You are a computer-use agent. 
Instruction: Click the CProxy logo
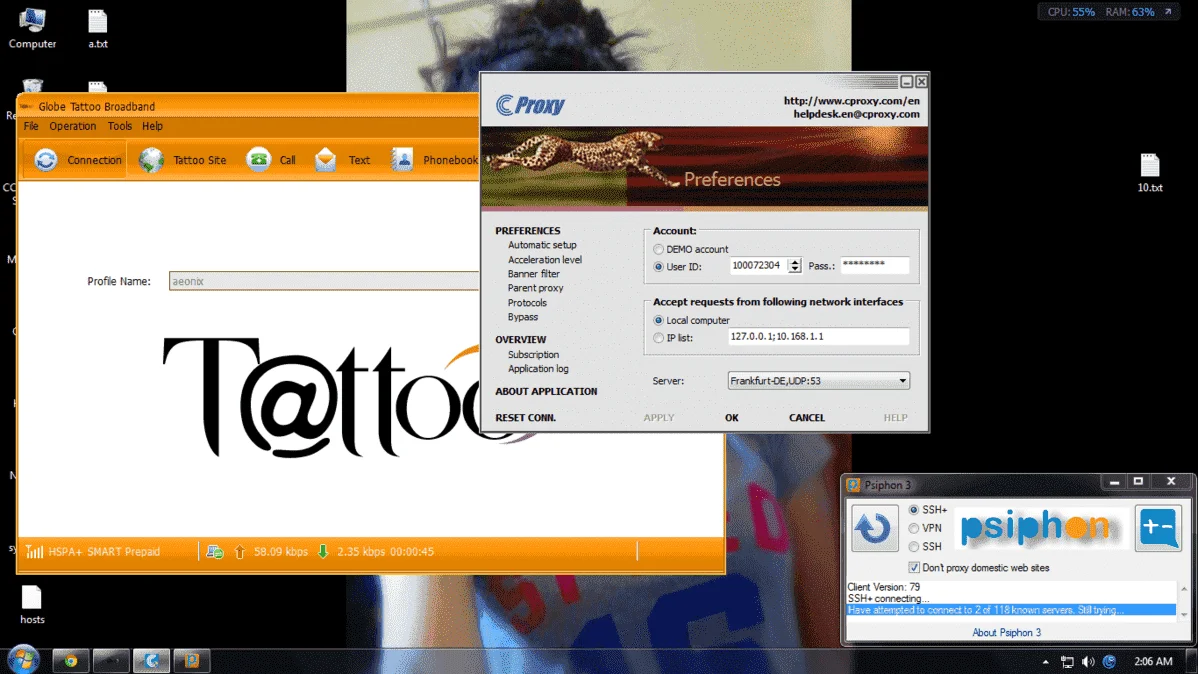[530, 105]
